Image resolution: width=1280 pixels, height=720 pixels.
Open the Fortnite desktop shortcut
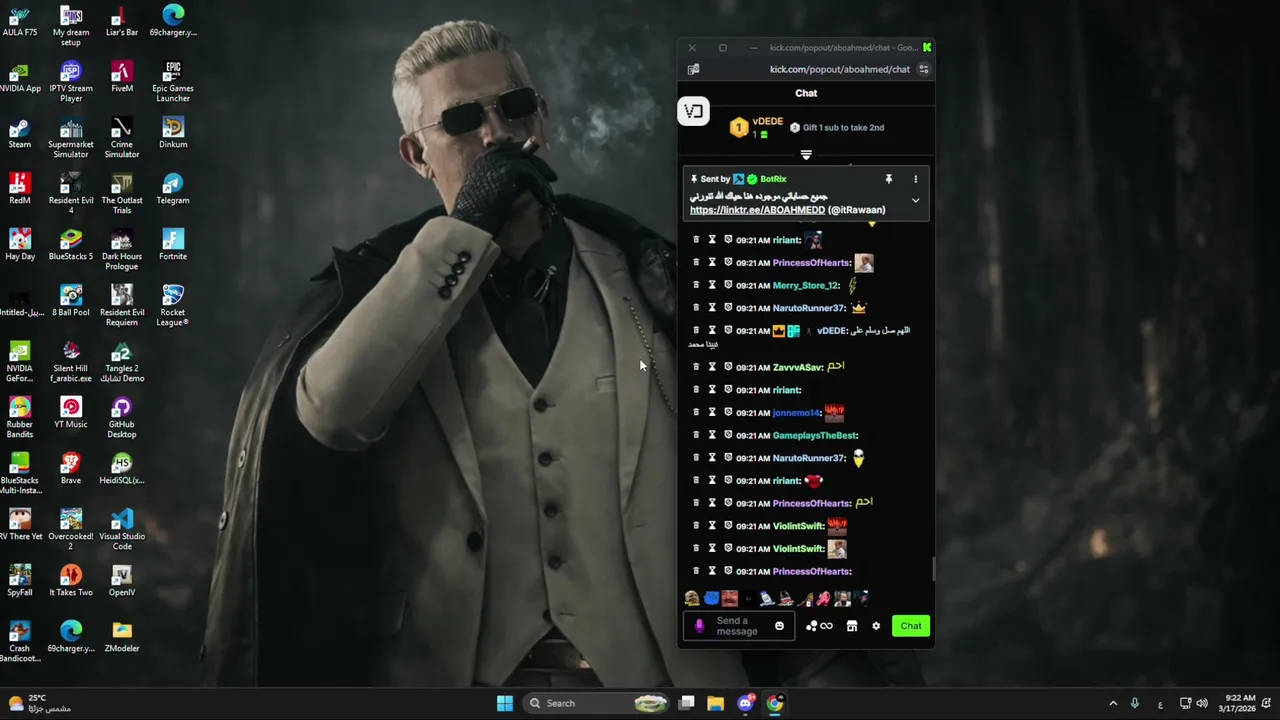click(173, 245)
